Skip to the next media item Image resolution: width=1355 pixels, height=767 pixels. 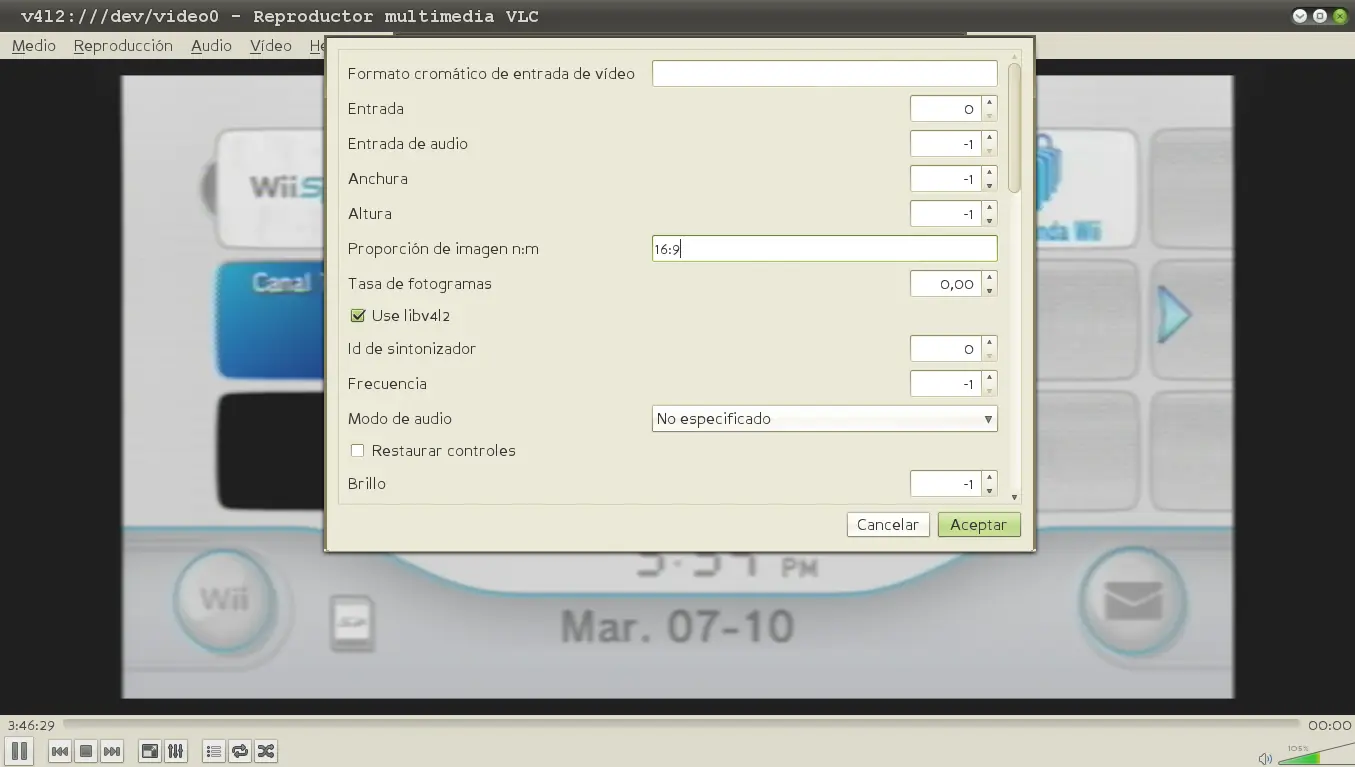112,751
